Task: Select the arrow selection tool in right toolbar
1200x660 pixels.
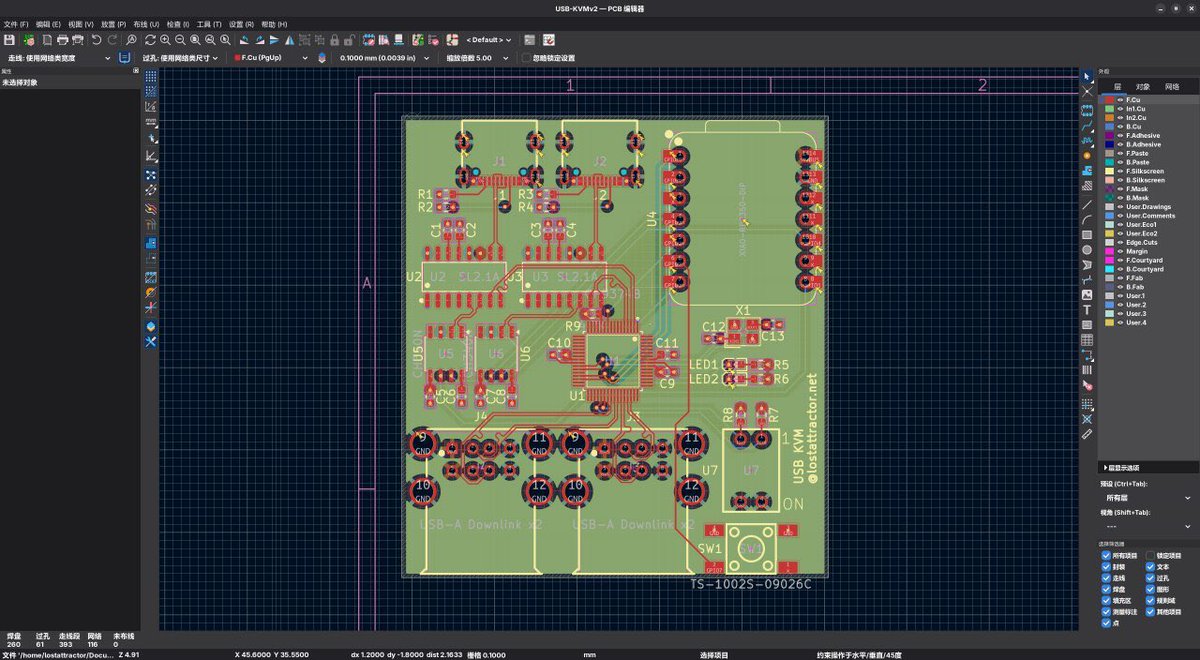Action: [x=1087, y=77]
